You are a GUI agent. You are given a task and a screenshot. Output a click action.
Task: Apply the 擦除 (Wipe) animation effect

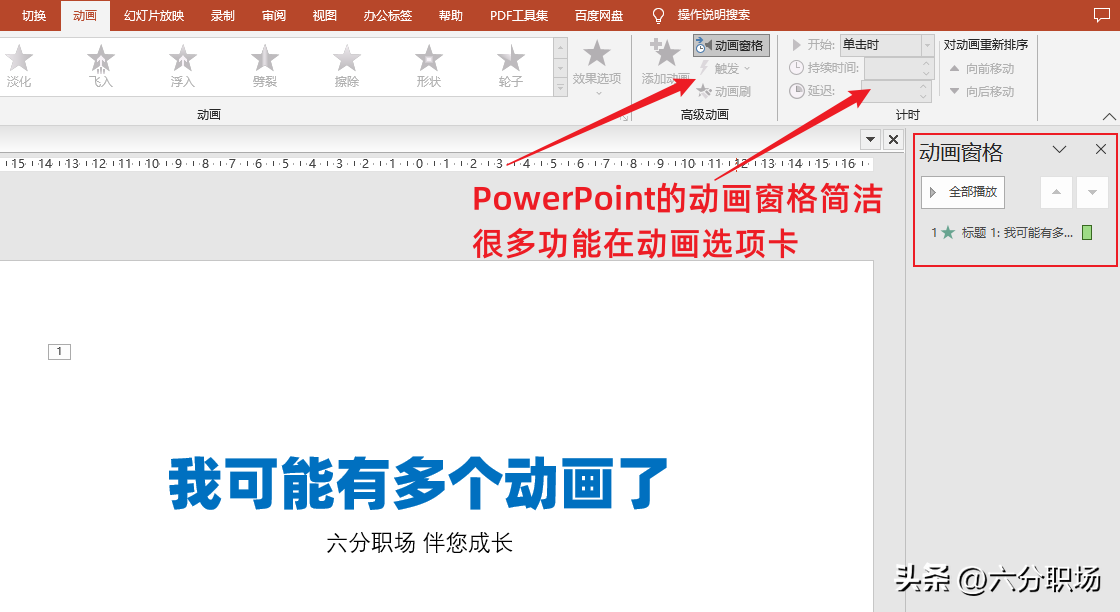[x=346, y=66]
